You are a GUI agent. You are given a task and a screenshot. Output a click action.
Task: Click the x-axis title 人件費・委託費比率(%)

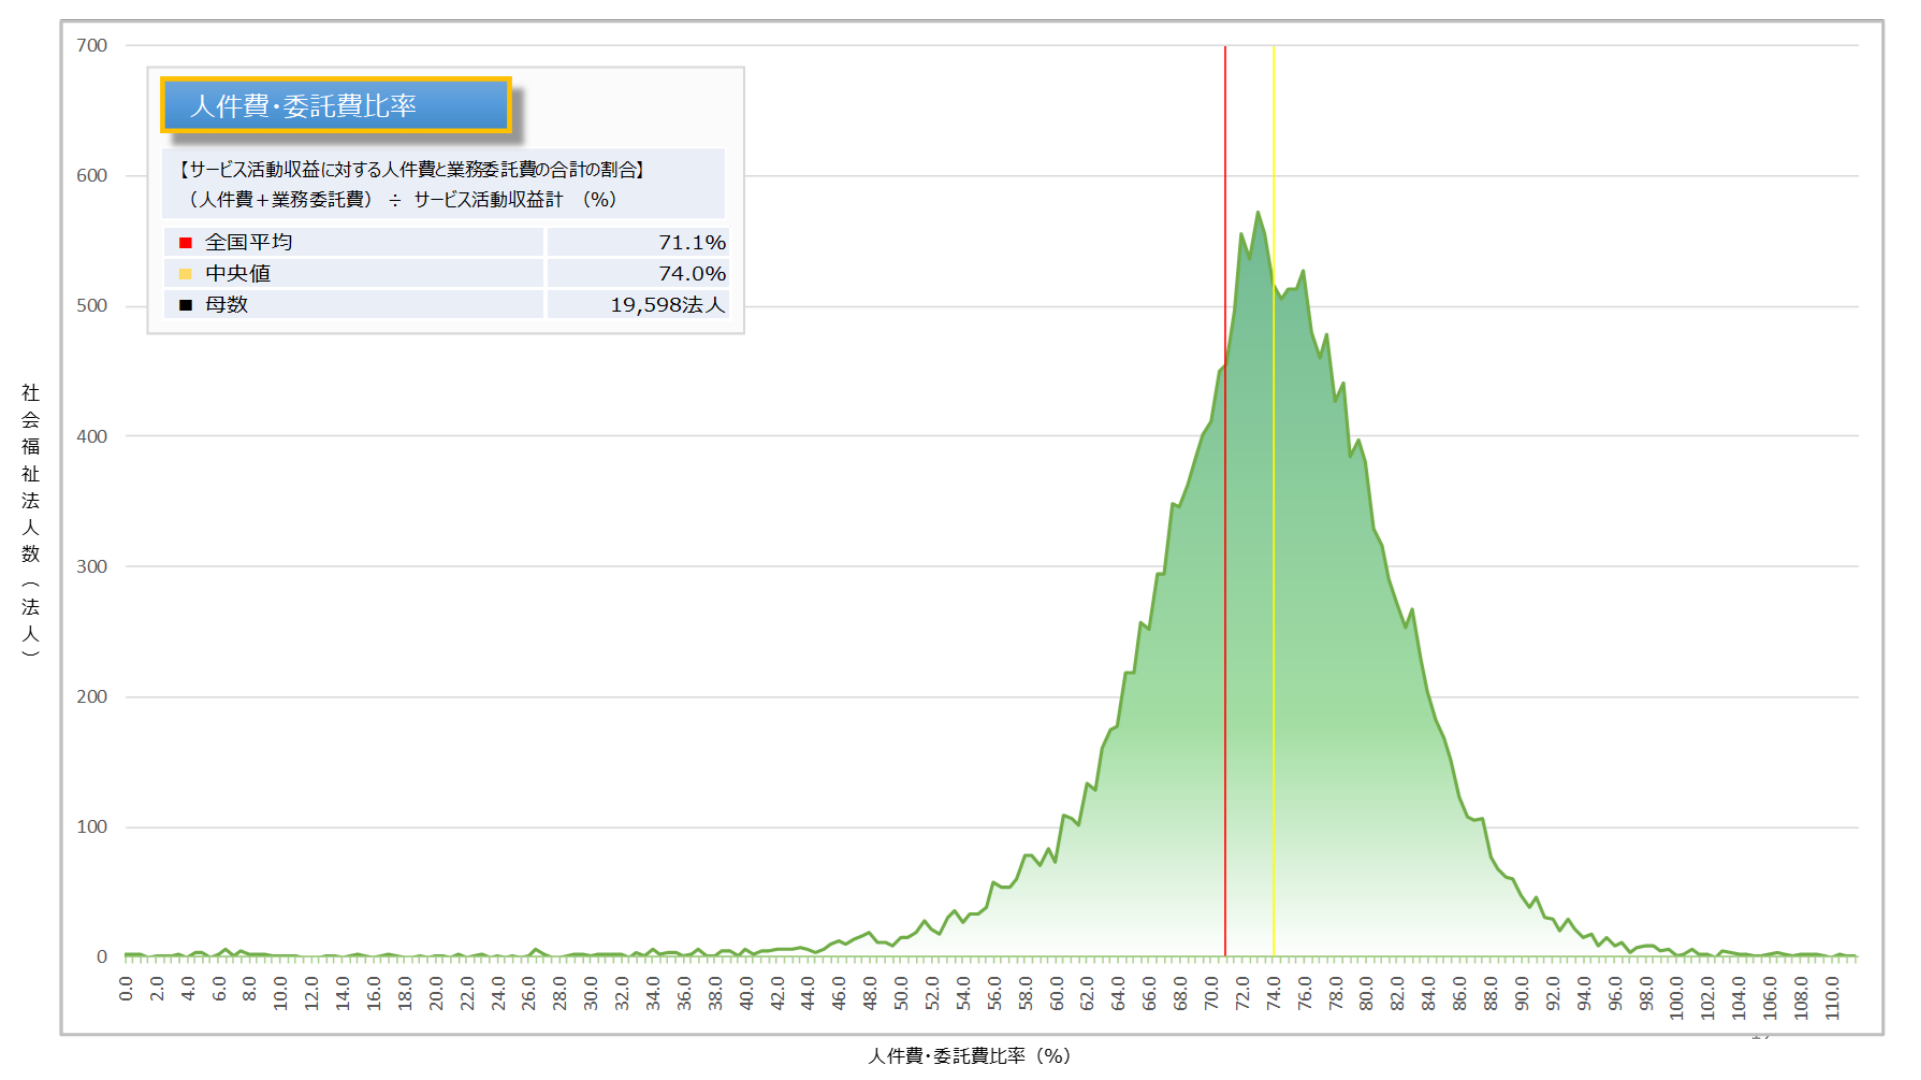click(x=968, y=1056)
